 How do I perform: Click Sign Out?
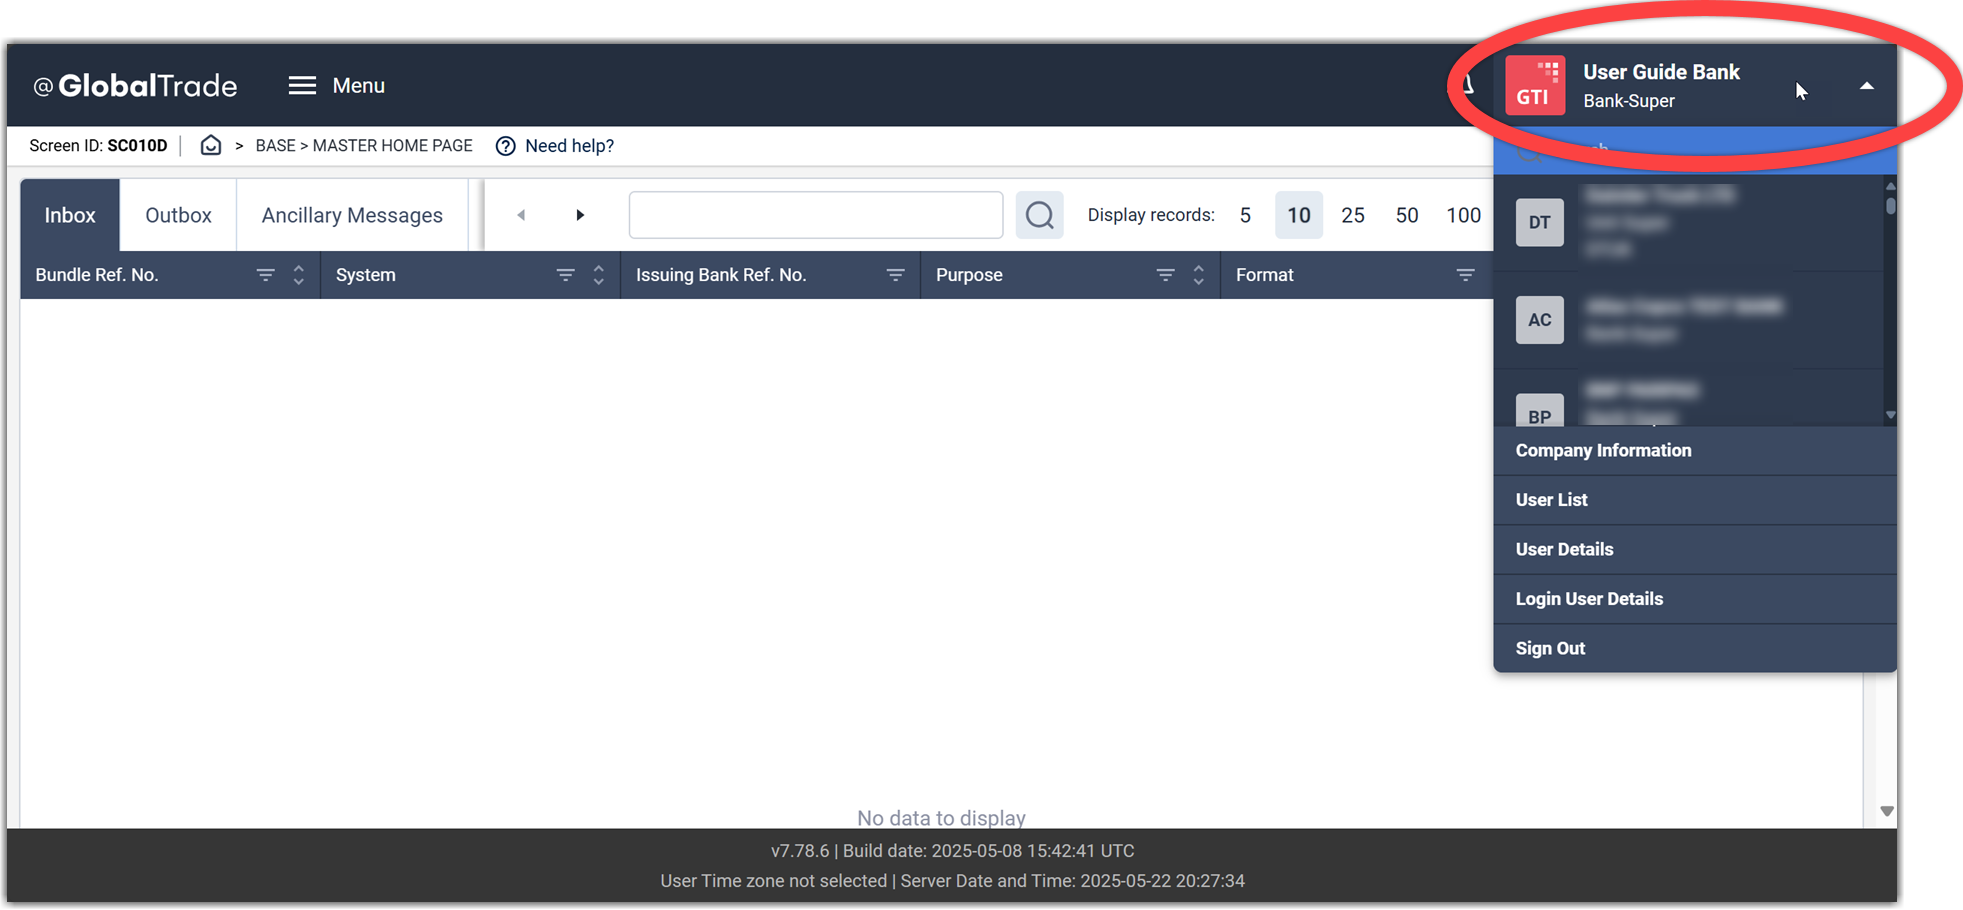[1695, 649]
